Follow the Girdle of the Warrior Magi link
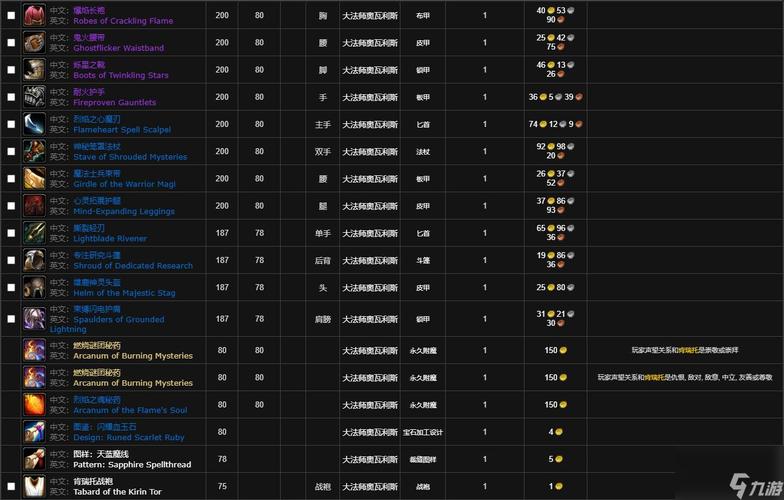The width and height of the screenshot is (784, 500). point(124,184)
